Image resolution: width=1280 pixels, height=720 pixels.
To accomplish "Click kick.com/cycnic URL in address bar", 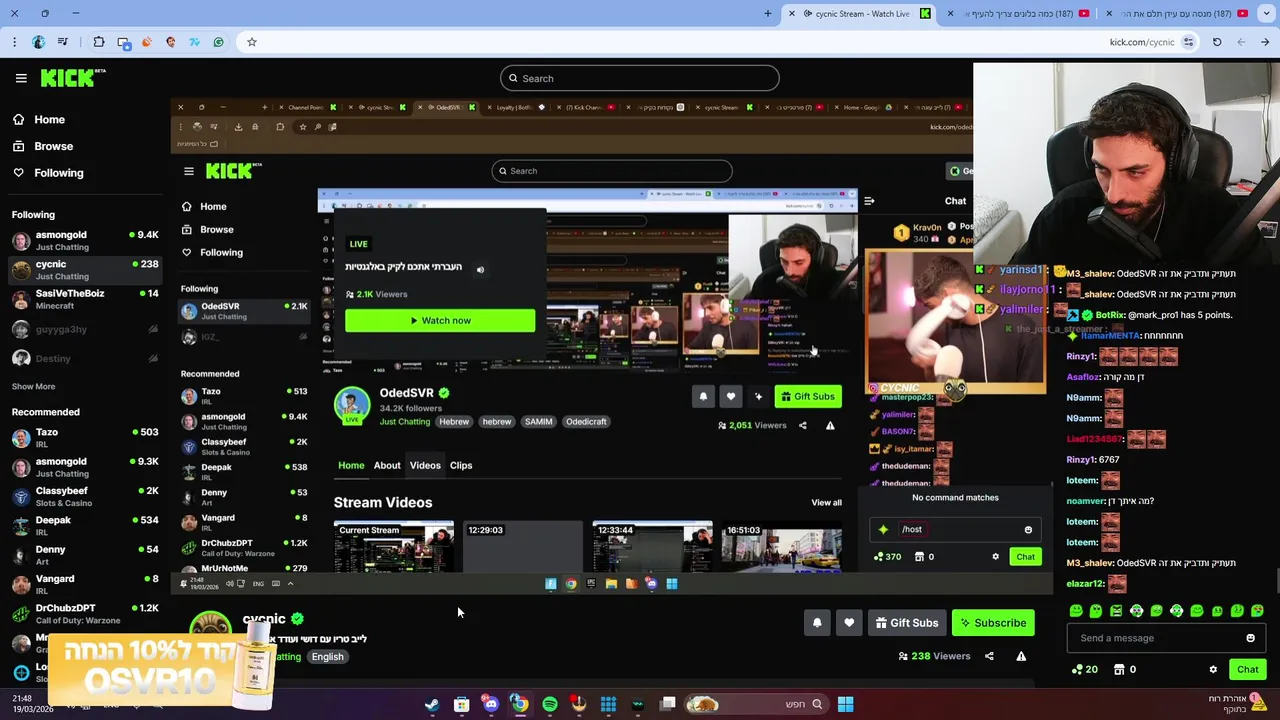I will click(x=1141, y=42).
